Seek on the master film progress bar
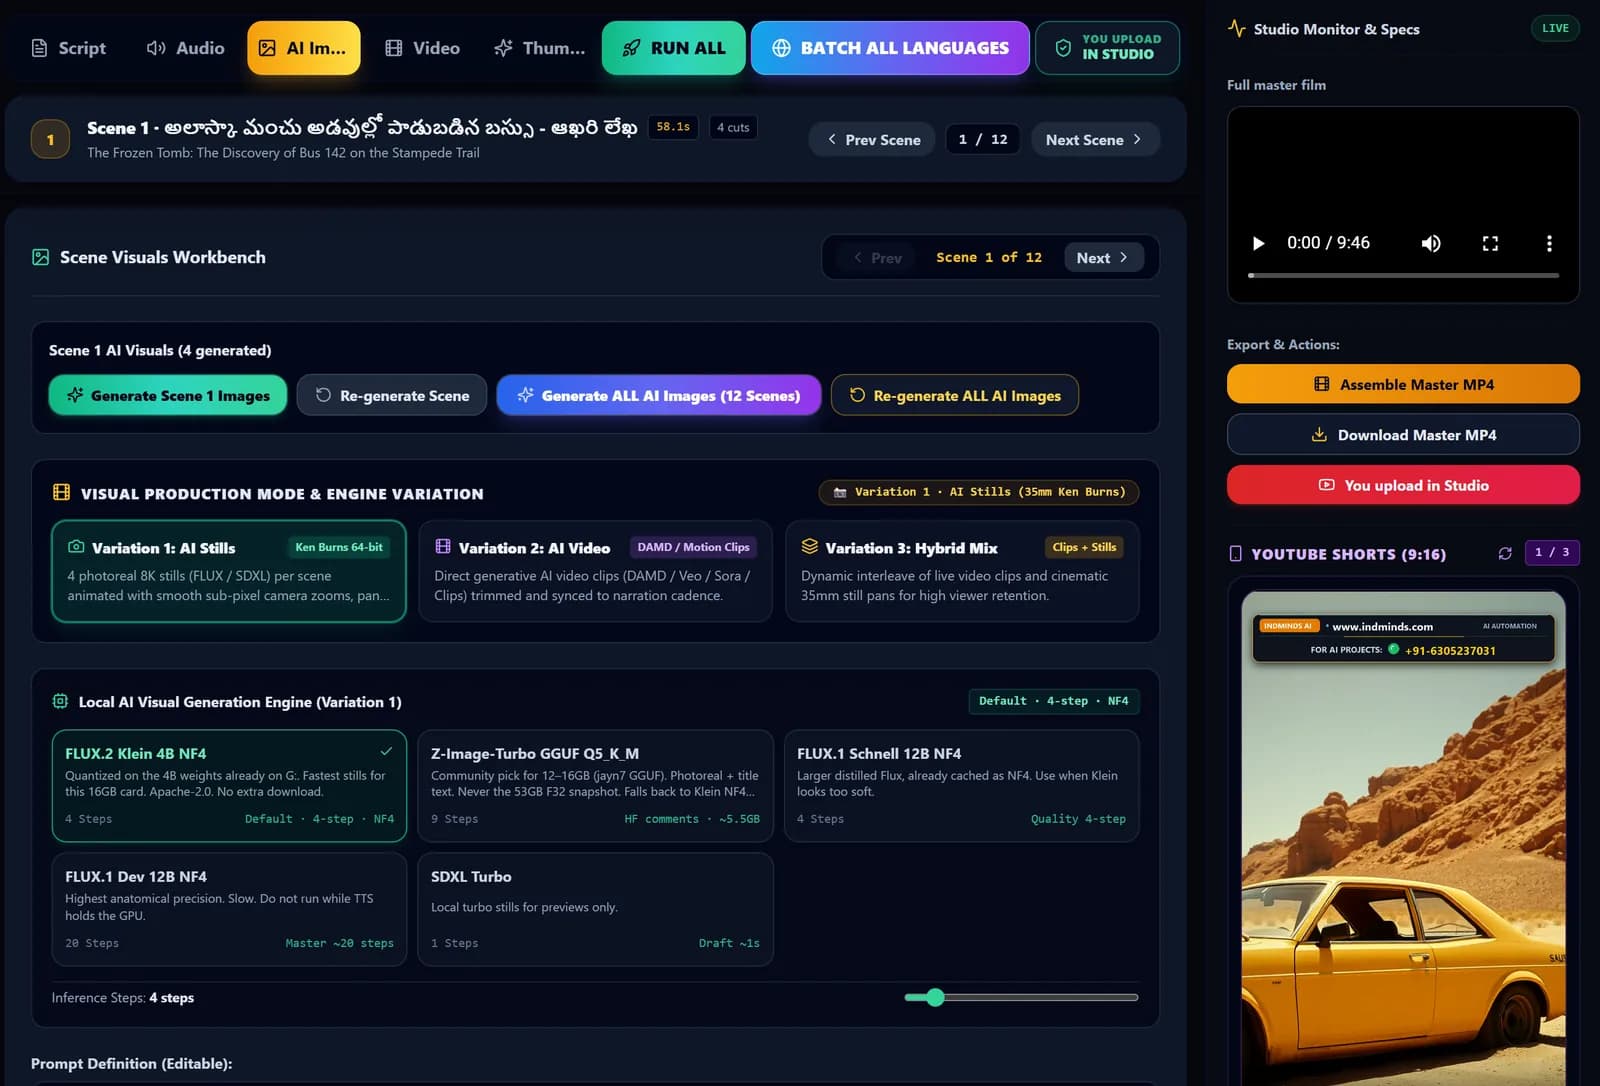Screen dimensions: 1600x1086 [x=1403, y=275]
